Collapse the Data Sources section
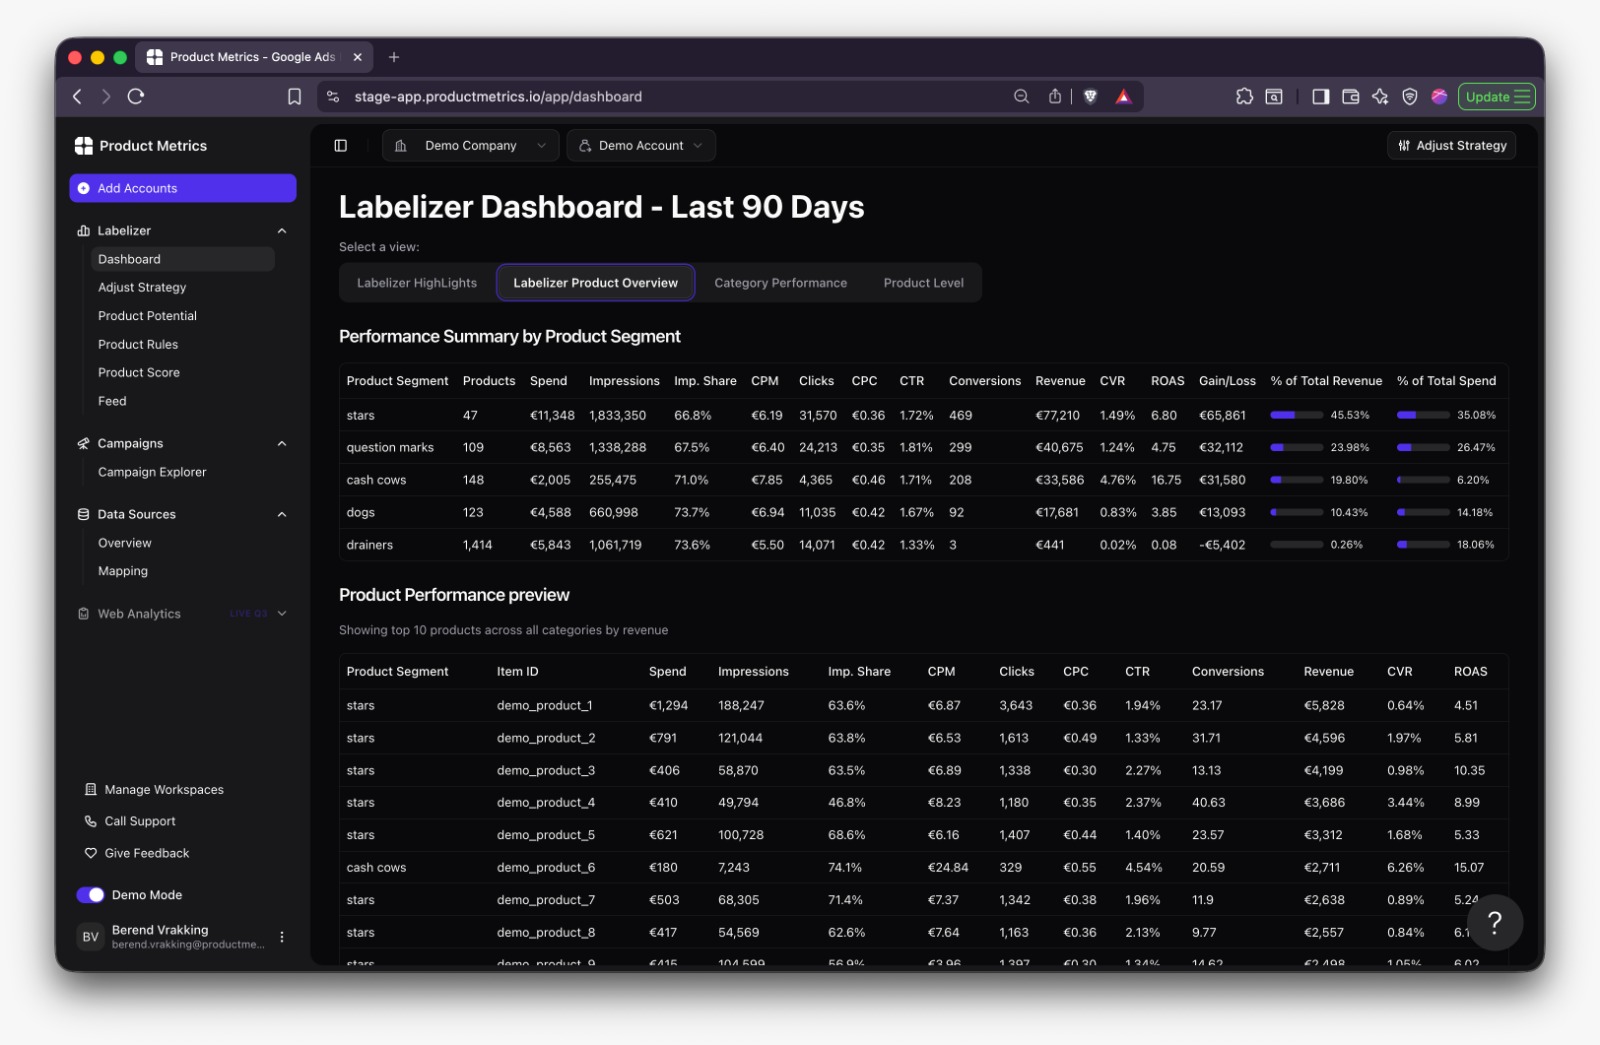 click(x=282, y=514)
